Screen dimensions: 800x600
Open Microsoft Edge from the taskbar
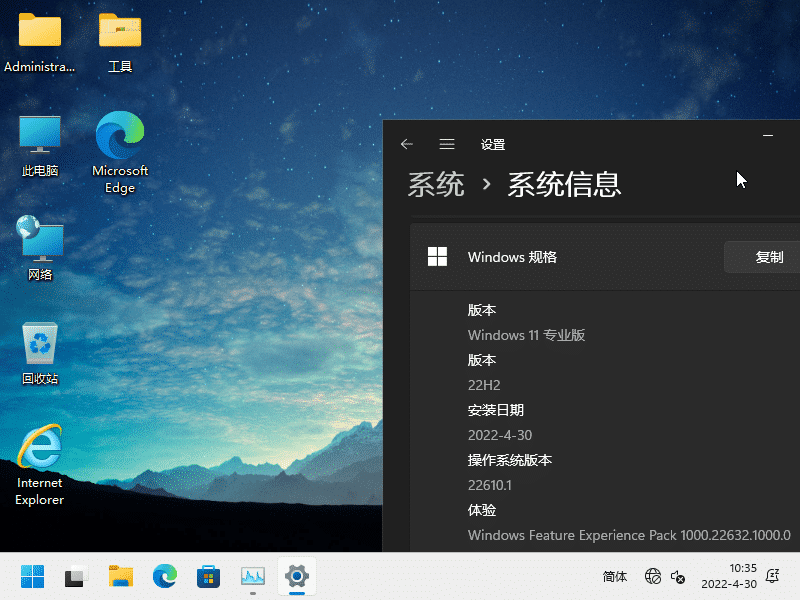(165, 576)
